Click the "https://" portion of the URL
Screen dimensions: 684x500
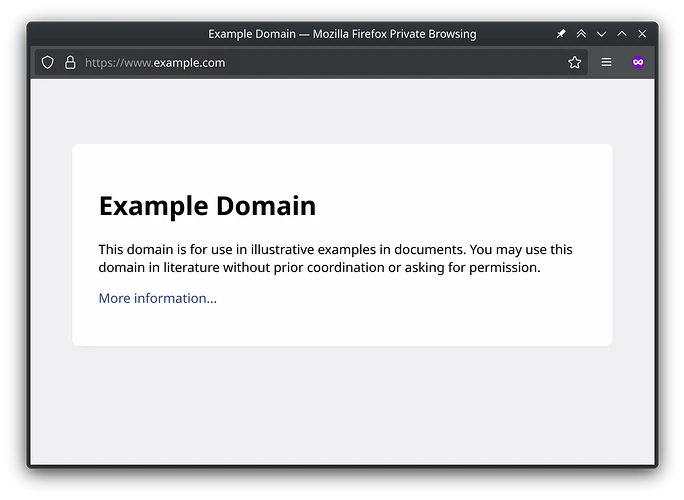(103, 62)
